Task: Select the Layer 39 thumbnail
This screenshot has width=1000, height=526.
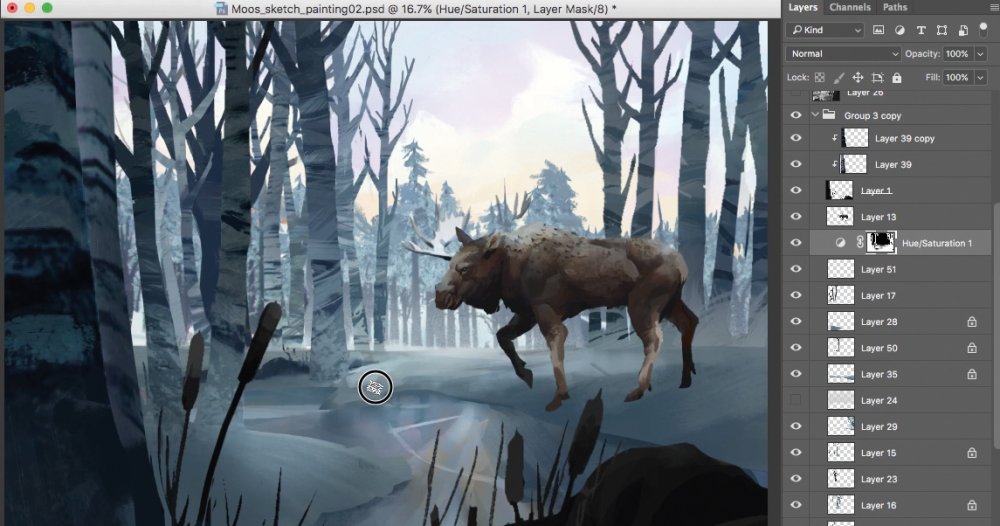Action: [x=854, y=164]
